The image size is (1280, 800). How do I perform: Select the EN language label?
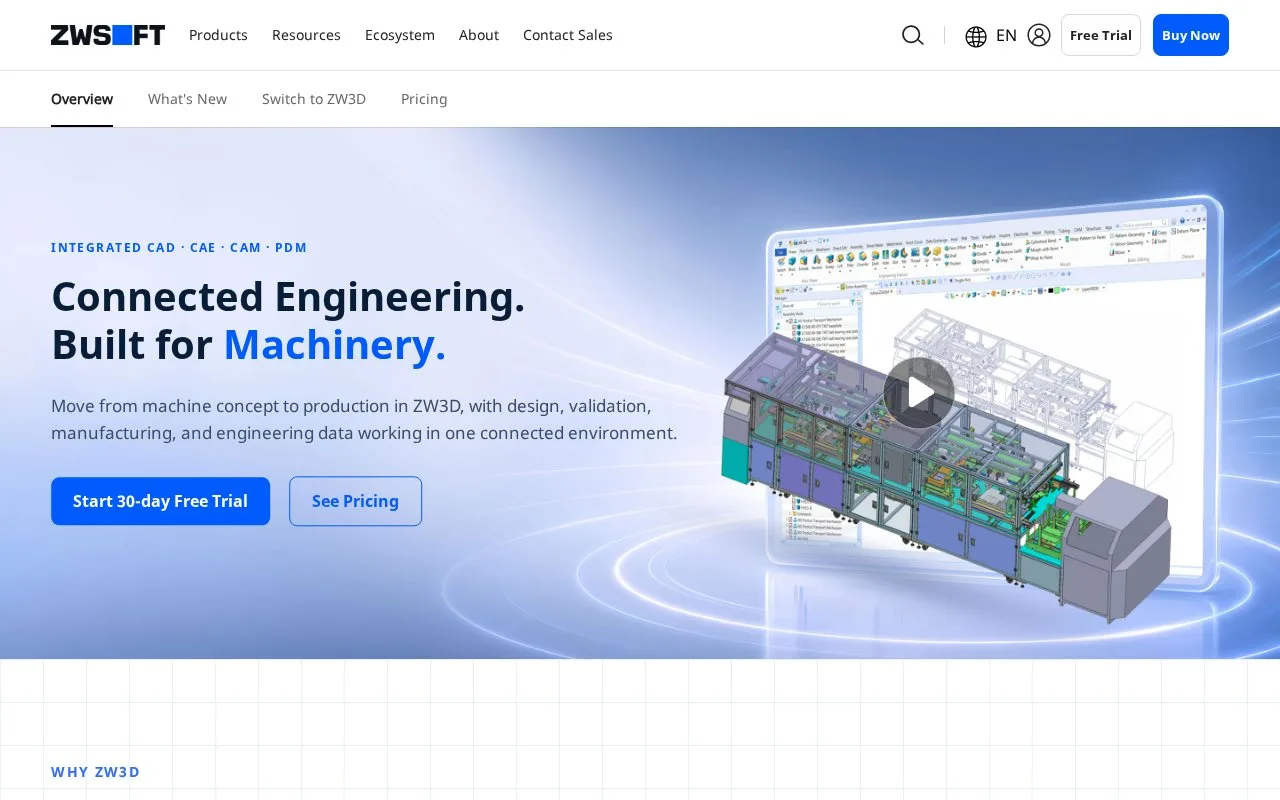tap(1006, 35)
